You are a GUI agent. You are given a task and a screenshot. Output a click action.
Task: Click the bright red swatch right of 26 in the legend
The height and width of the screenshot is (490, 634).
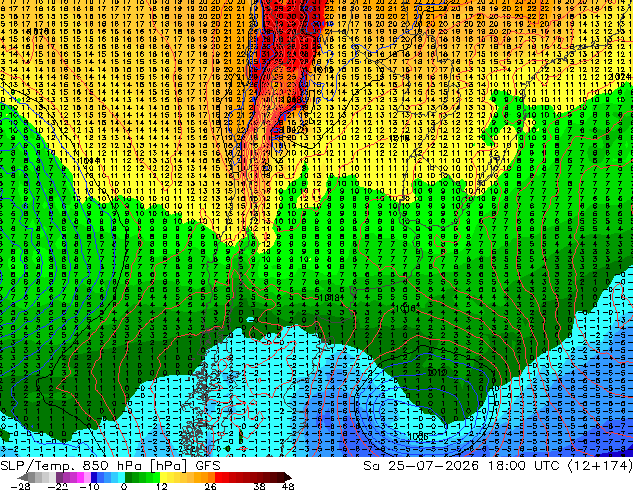(218, 477)
